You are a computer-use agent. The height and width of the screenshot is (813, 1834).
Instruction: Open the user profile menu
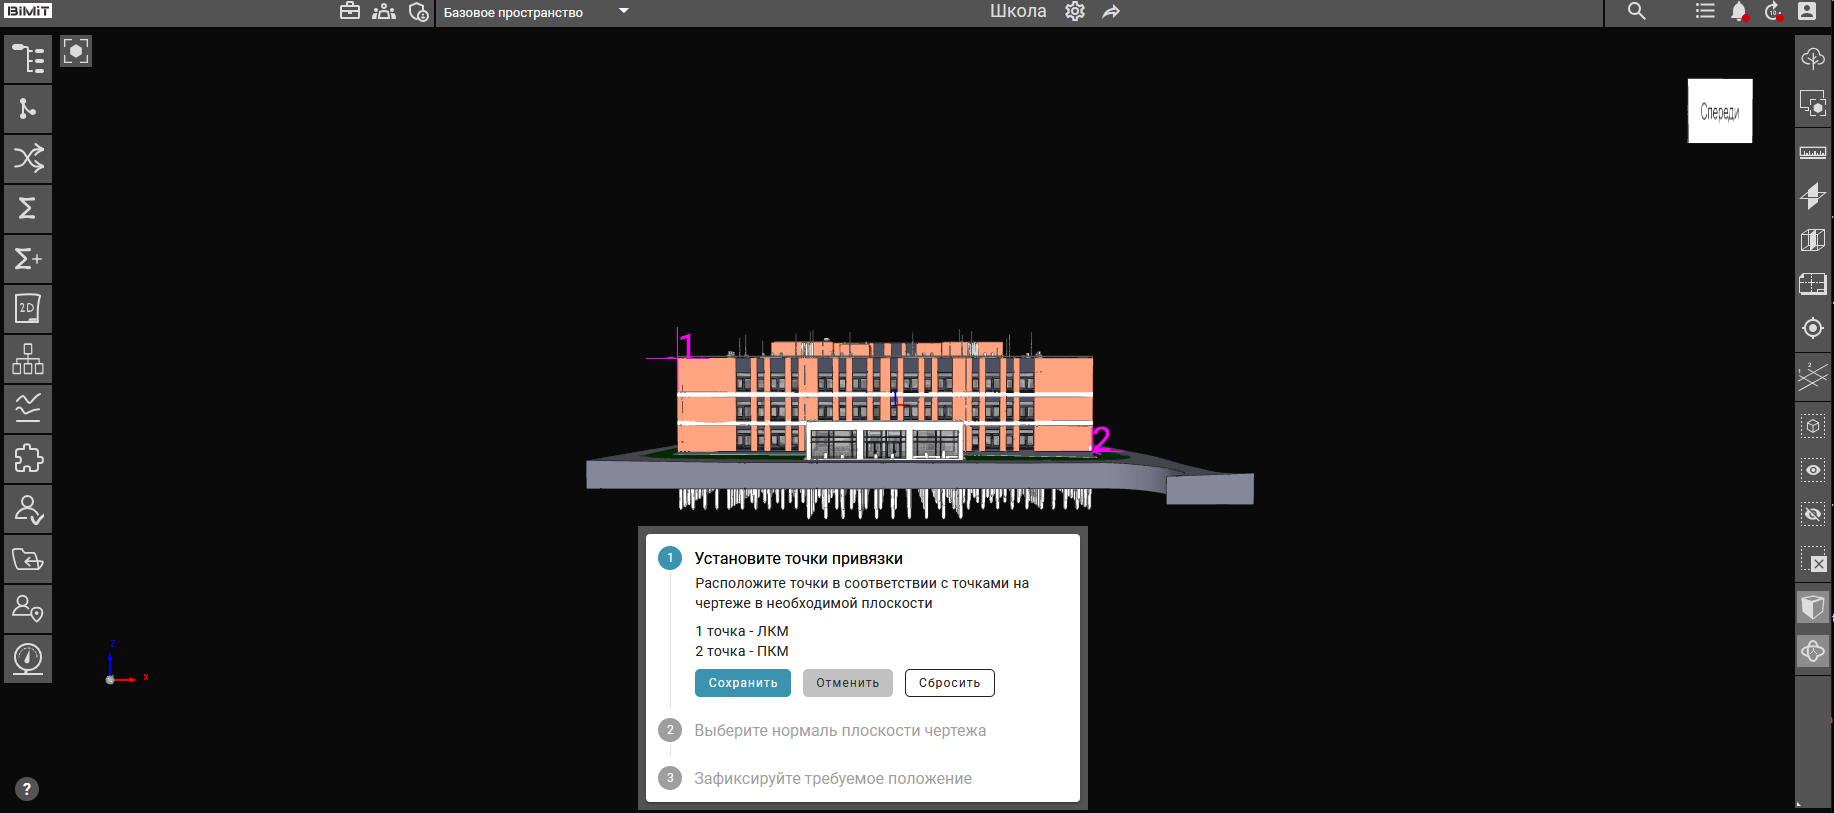1806,12
